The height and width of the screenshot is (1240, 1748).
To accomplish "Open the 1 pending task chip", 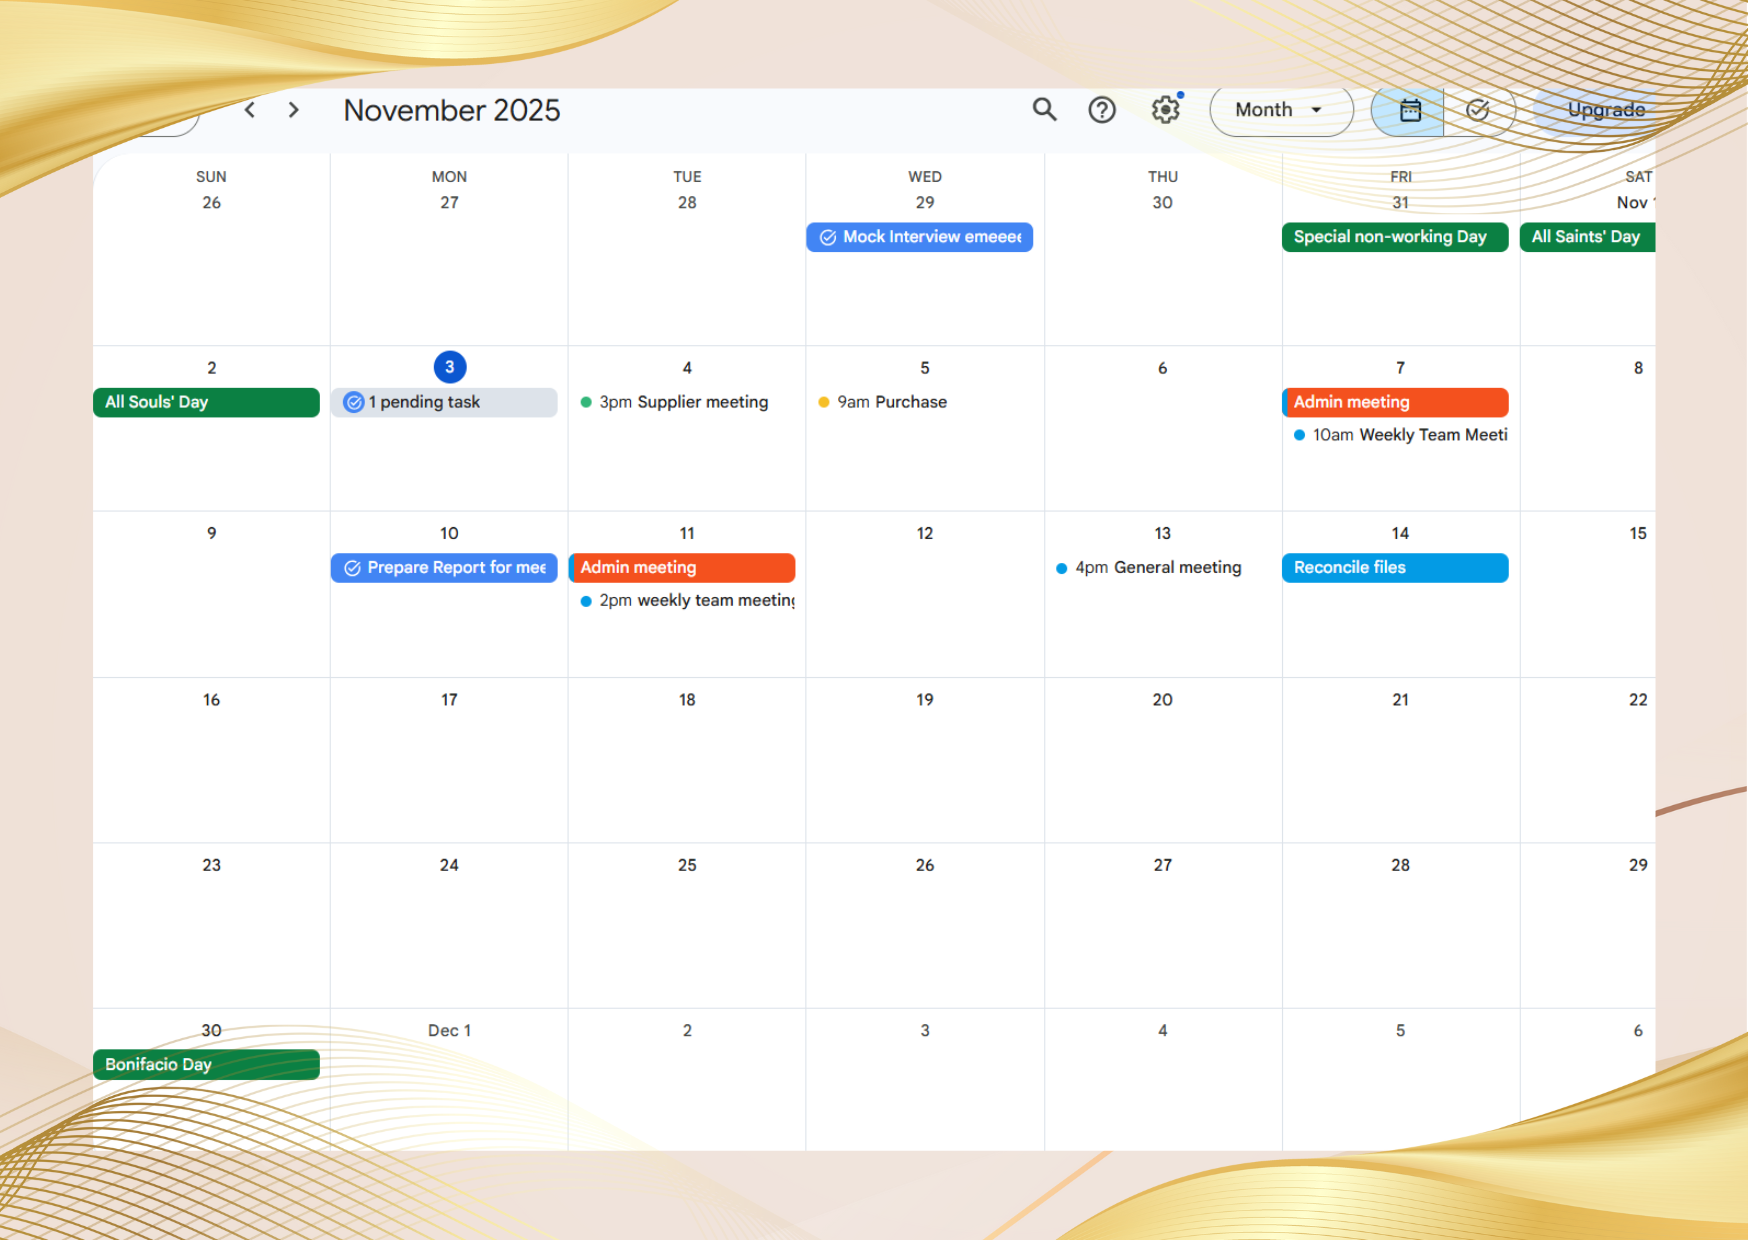I will click(x=444, y=402).
